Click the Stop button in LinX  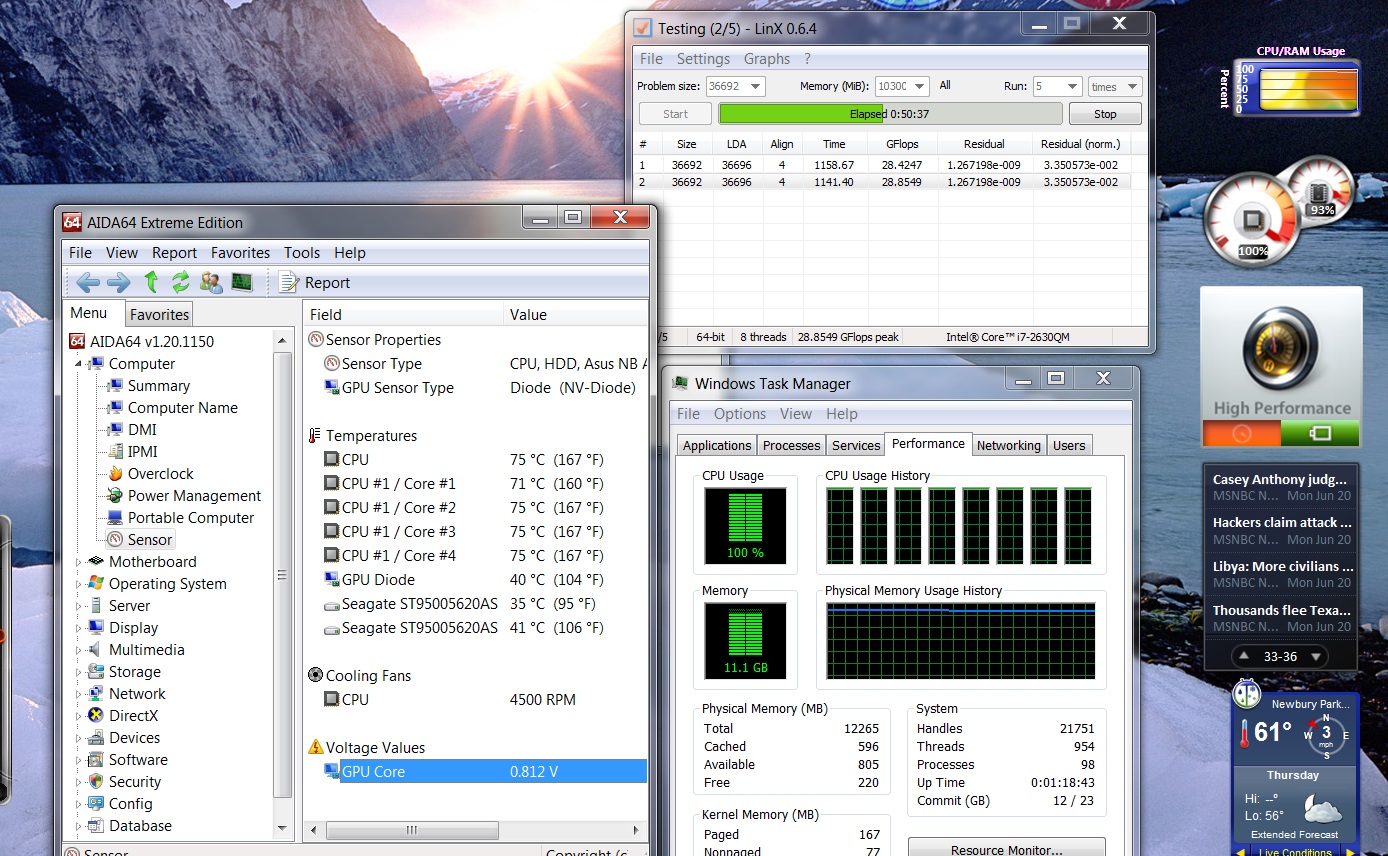[1105, 114]
